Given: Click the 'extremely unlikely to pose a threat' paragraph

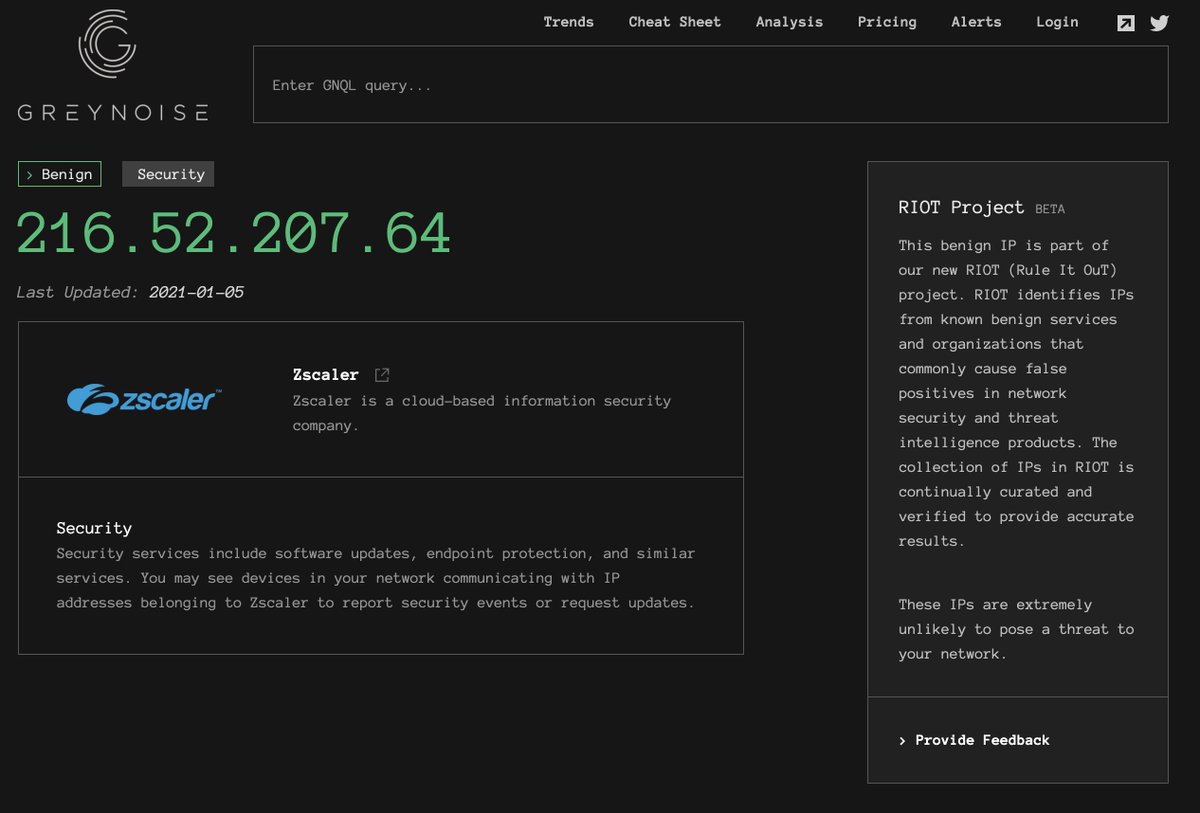Looking at the screenshot, I should coord(1016,629).
